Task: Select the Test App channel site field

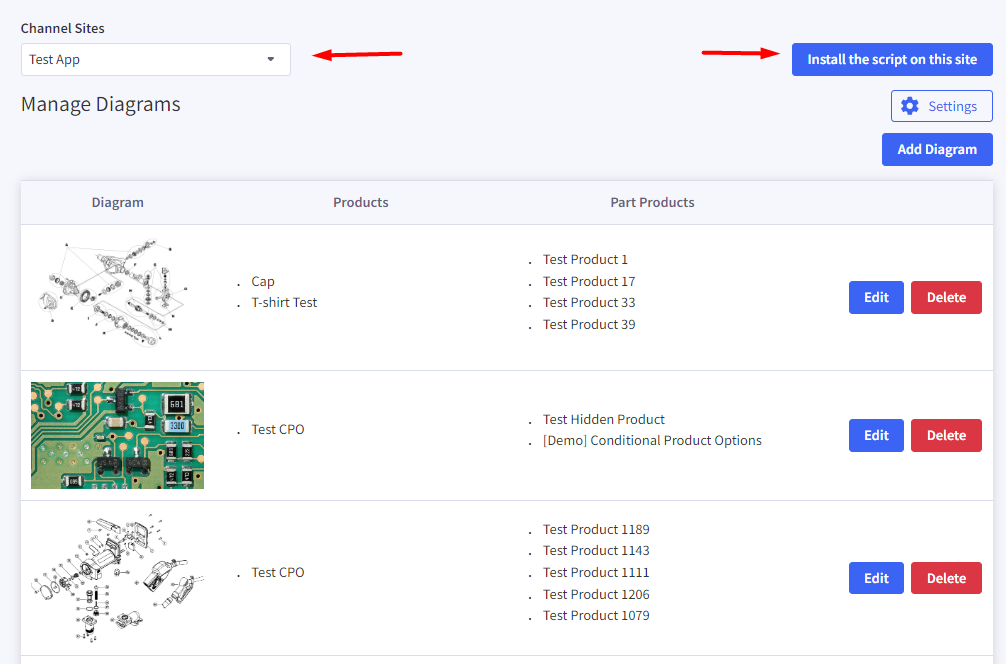Action: coord(140,60)
